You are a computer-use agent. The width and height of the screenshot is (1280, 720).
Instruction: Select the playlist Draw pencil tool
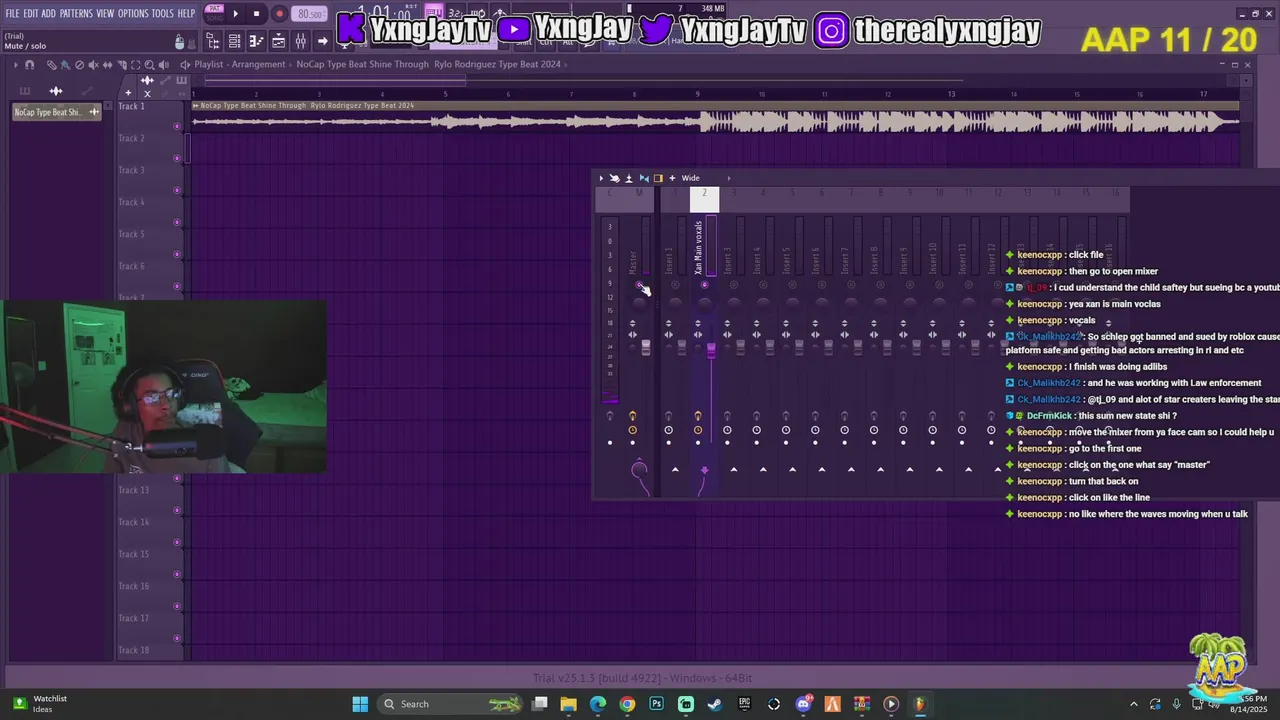tap(51, 65)
